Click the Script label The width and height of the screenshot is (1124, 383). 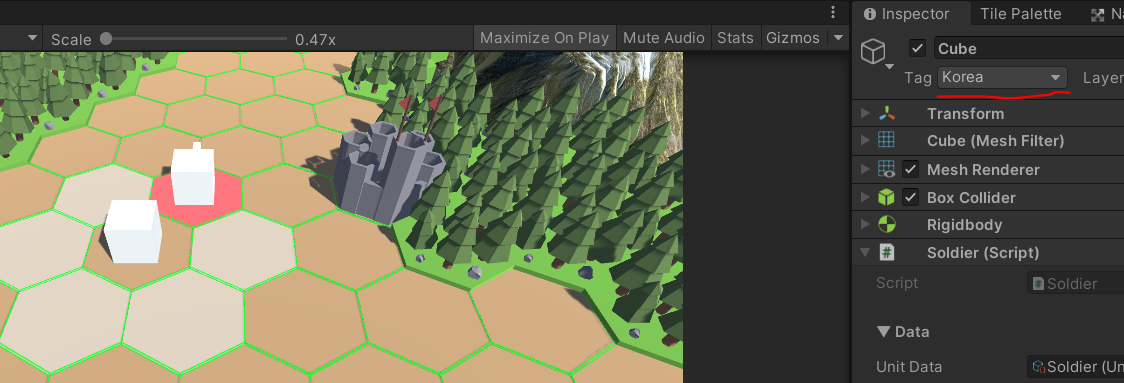[x=897, y=283]
